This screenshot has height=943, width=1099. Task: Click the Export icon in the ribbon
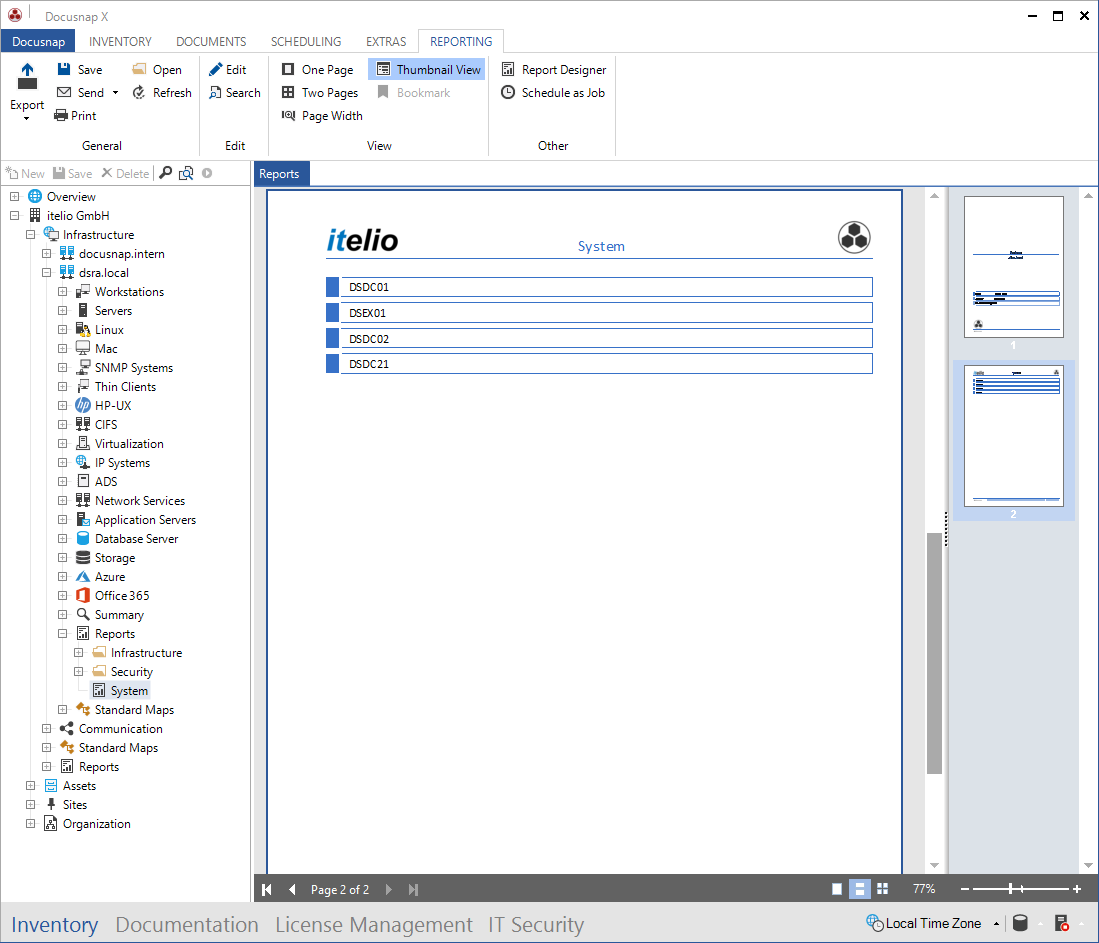tap(27, 76)
